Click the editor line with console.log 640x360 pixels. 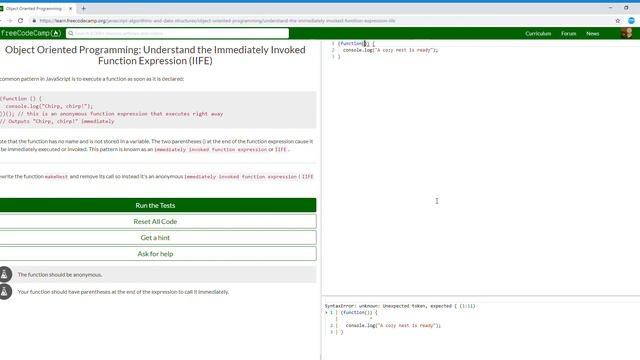point(390,50)
